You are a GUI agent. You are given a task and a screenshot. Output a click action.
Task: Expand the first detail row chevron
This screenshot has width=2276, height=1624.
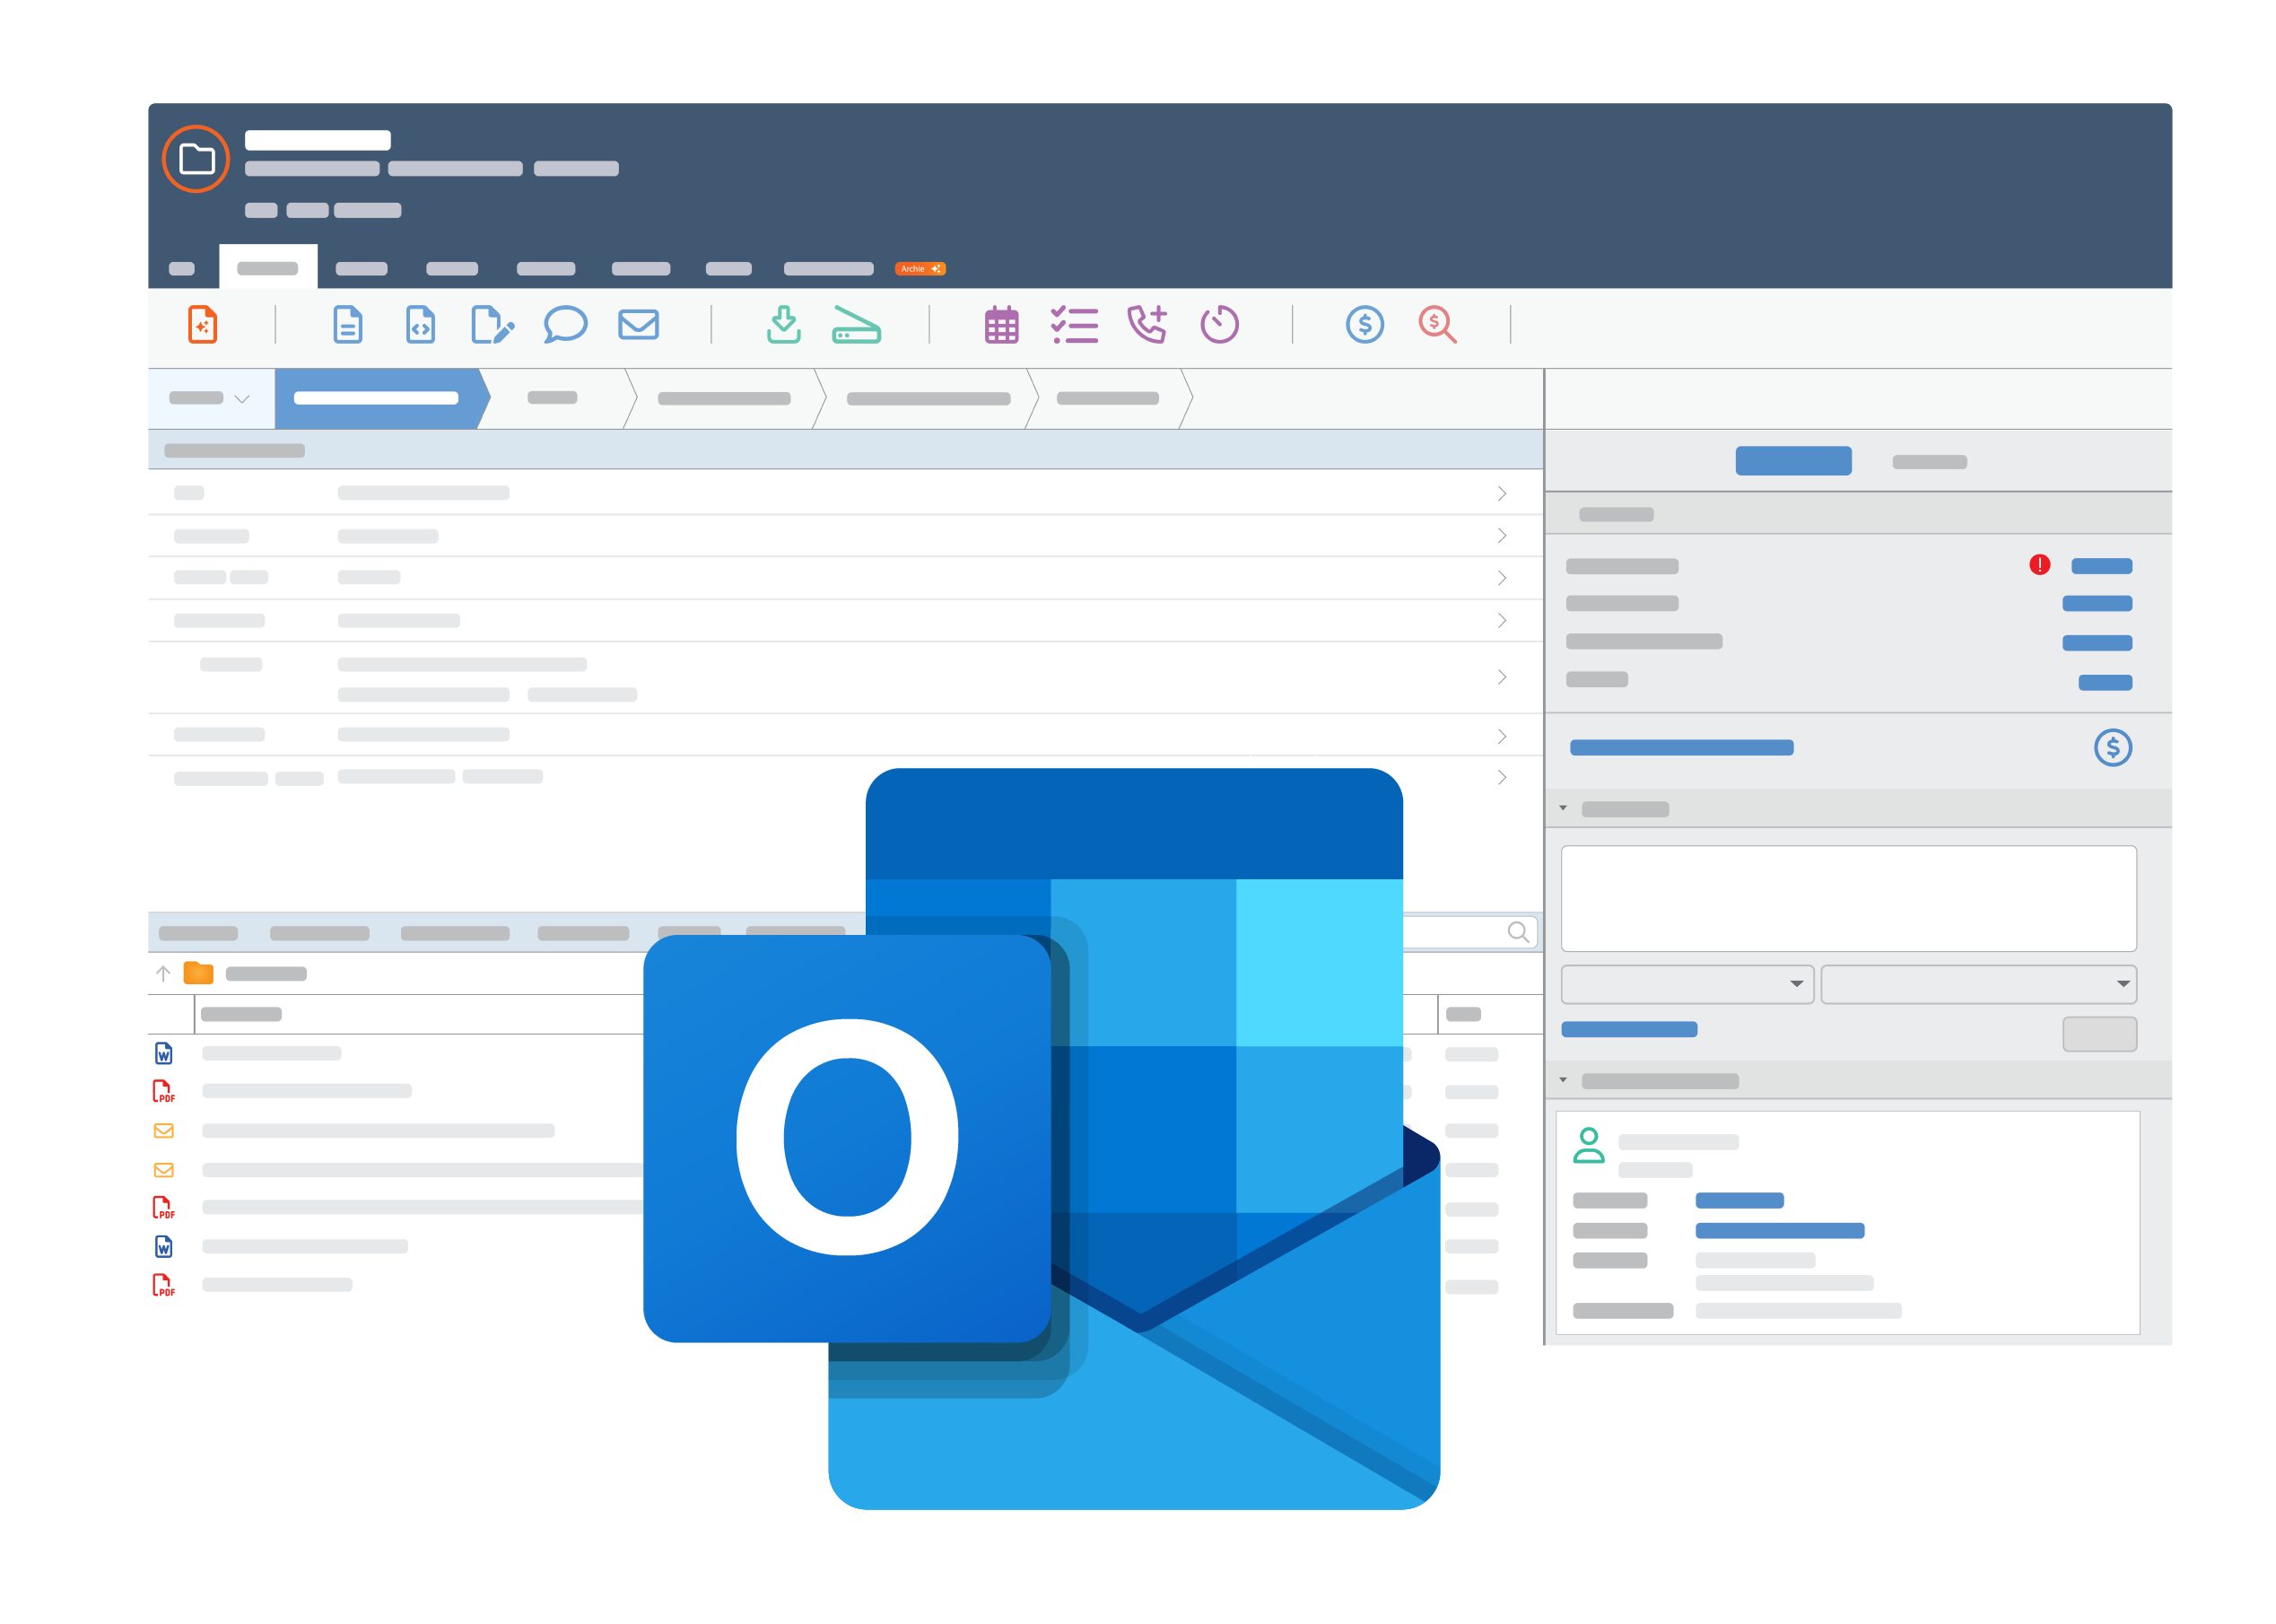[1501, 493]
